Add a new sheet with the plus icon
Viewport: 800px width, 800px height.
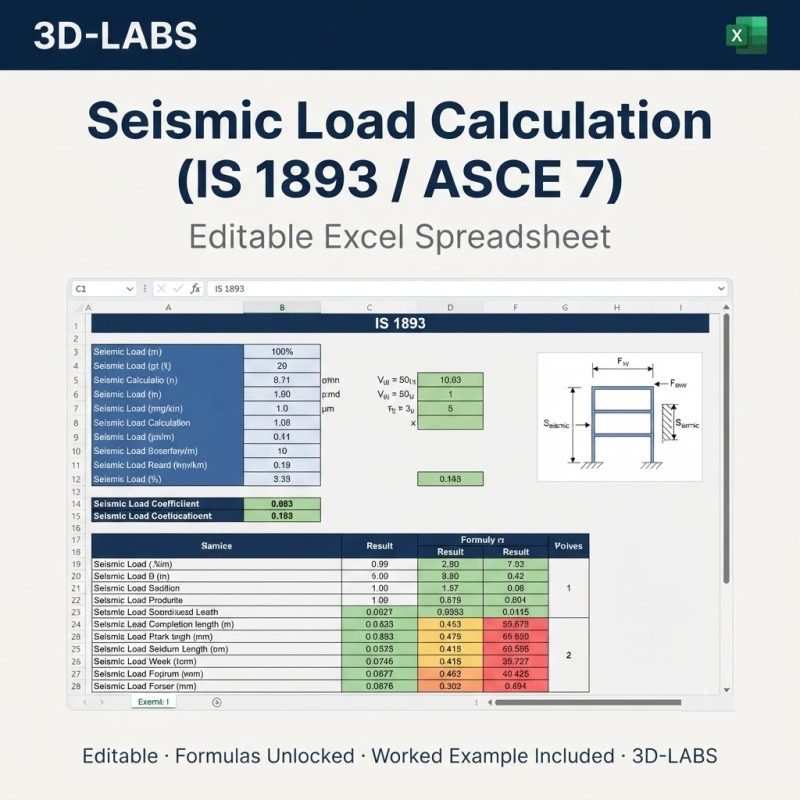click(216, 703)
